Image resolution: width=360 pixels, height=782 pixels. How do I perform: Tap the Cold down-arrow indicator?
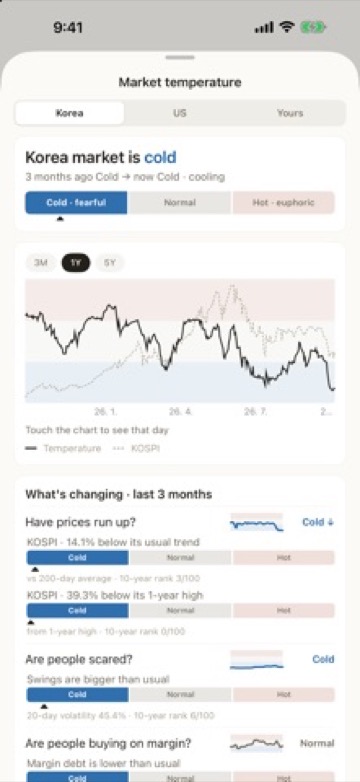click(x=318, y=522)
